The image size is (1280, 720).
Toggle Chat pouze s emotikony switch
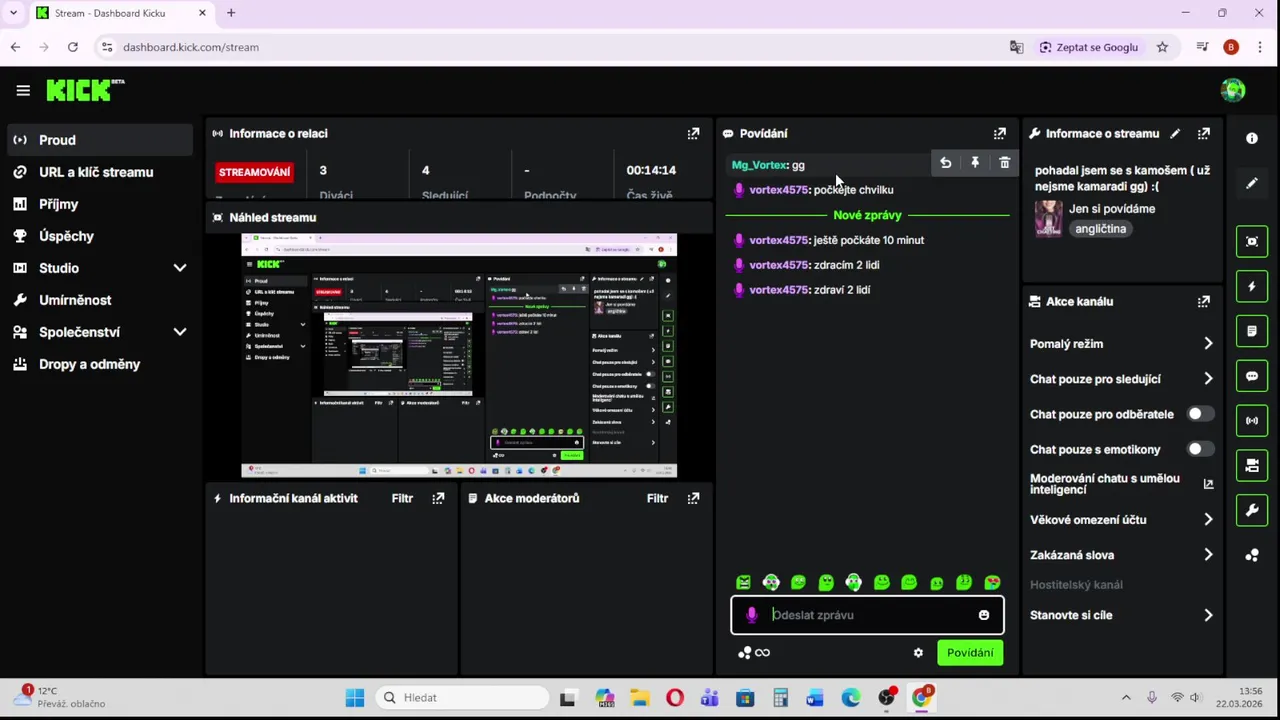(x=1200, y=449)
